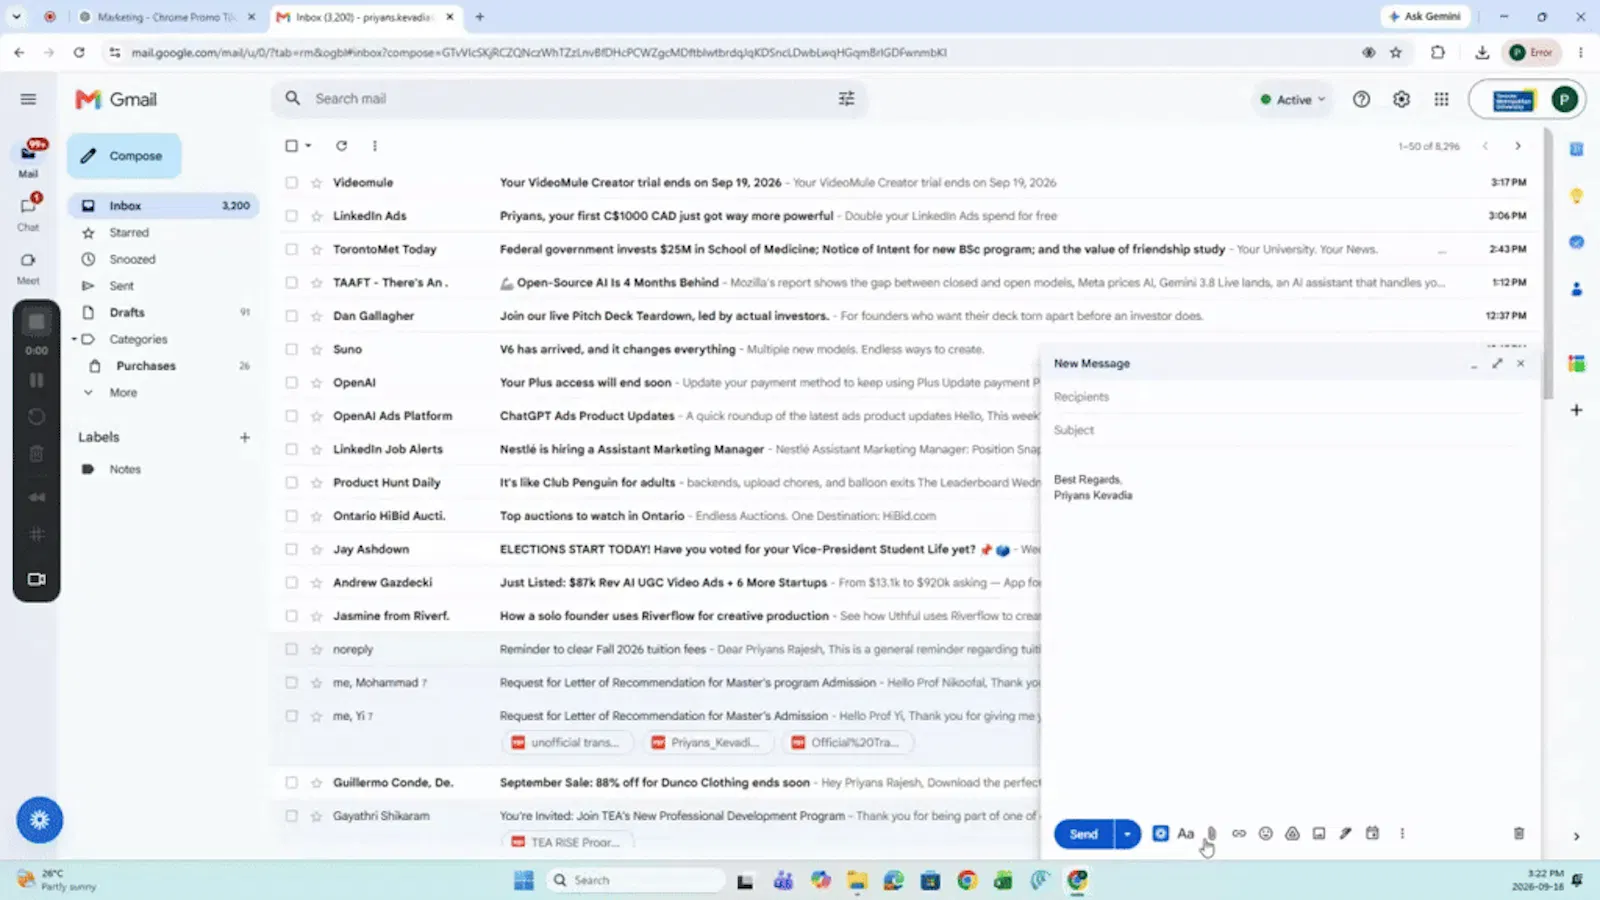Open full-screen compose with the expand arrows

[x=1497, y=363]
